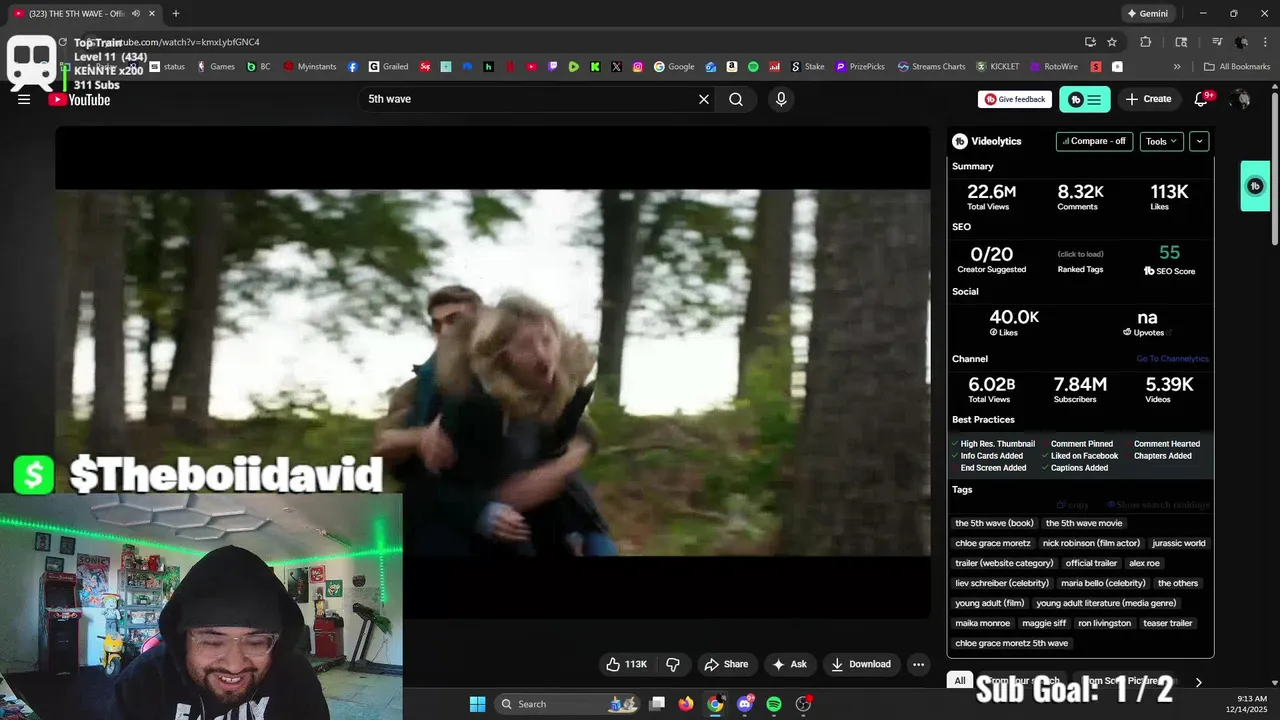Open the Google bookmark
Image resolution: width=1280 pixels, height=720 pixels.
click(674, 67)
